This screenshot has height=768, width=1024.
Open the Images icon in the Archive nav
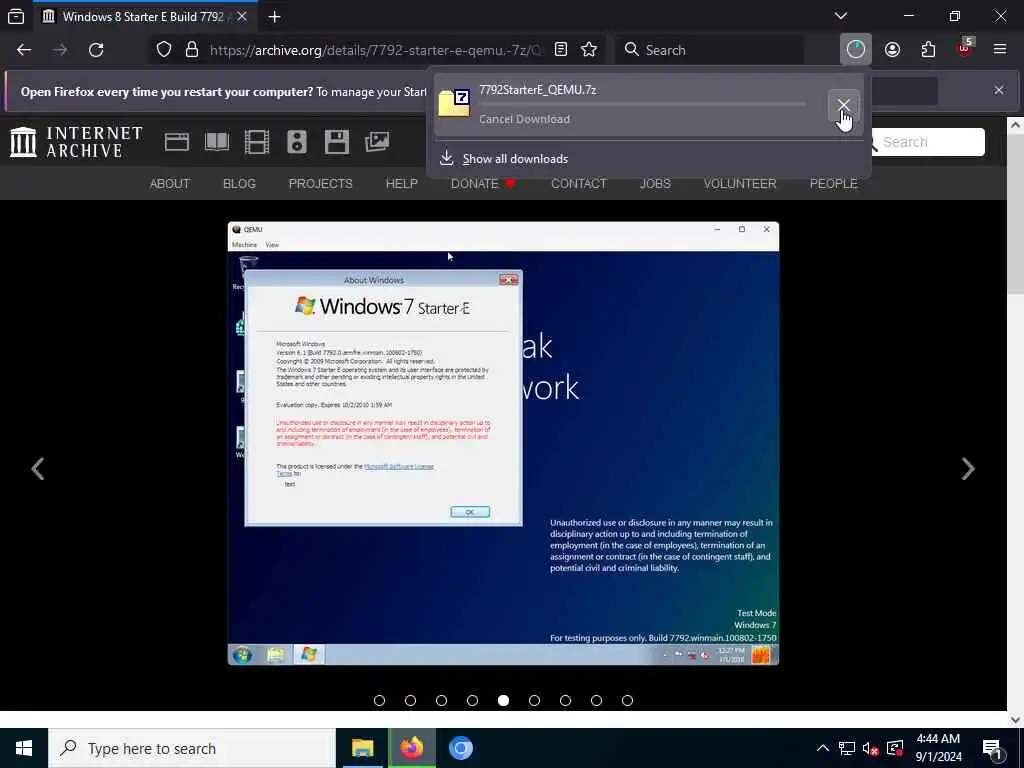pyautogui.click(x=377, y=142)
